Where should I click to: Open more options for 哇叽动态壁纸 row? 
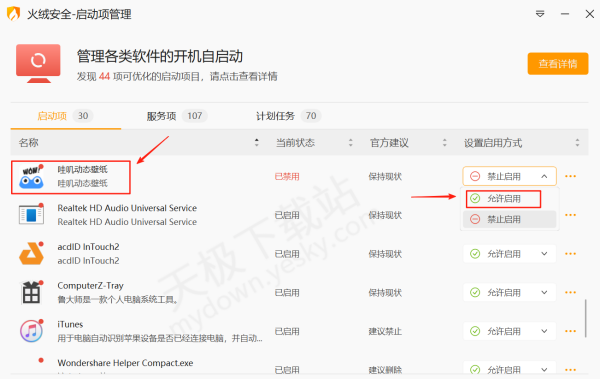570,176
